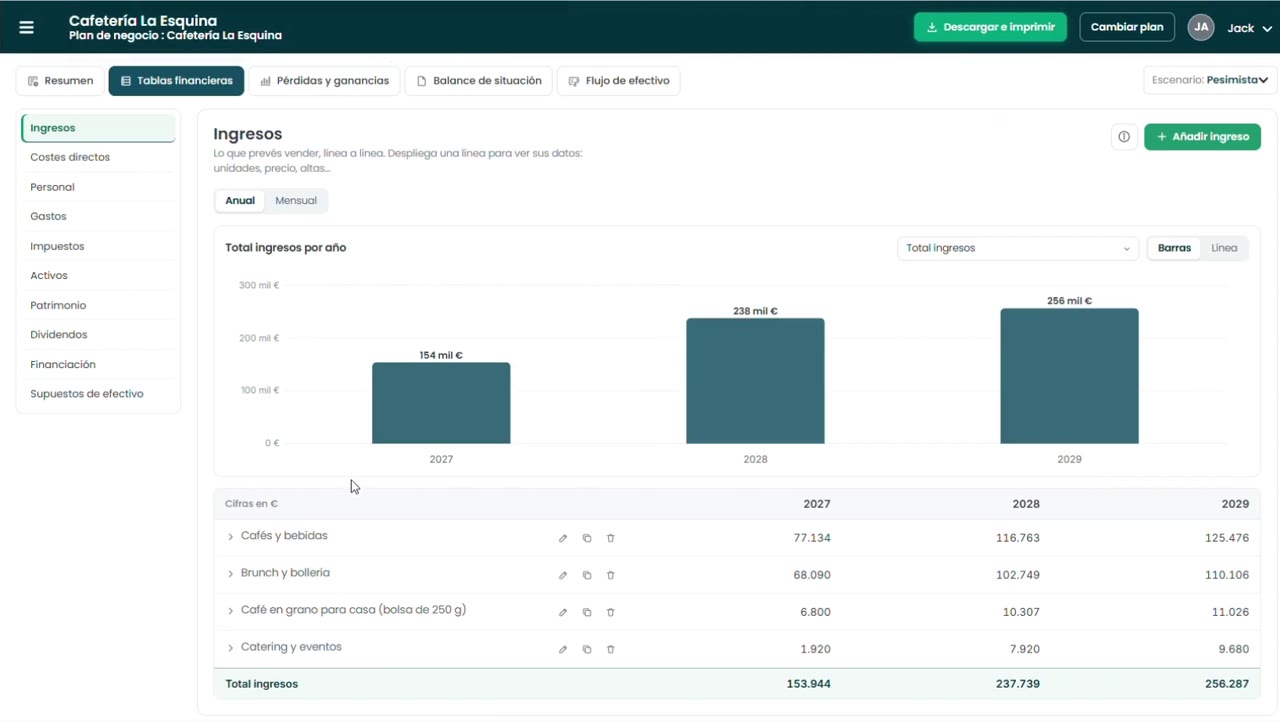Open Personal in the sidebar
Image resolution: width=1280 pixels, height=722 pixels.
tap(98, 187)
